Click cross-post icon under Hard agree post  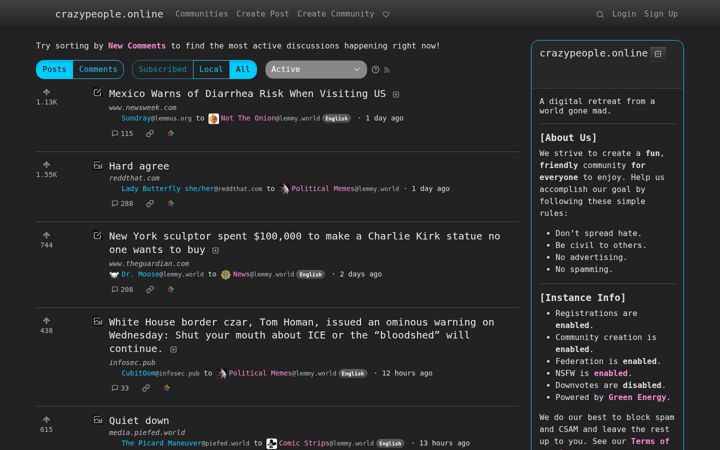pos(171,203)
